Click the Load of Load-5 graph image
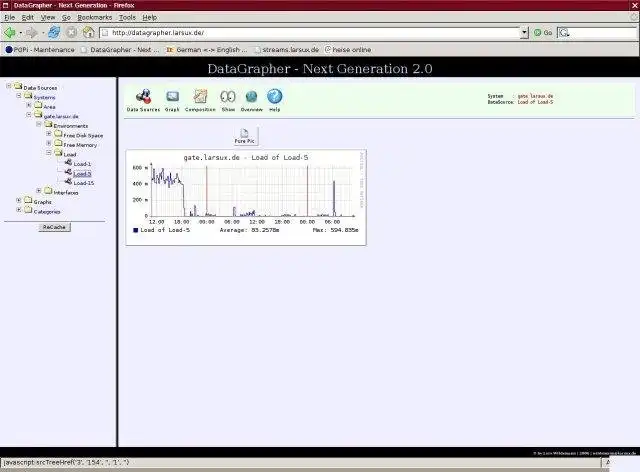The height and width of the screenshot is (472, 640). click(x=246, y=198)
